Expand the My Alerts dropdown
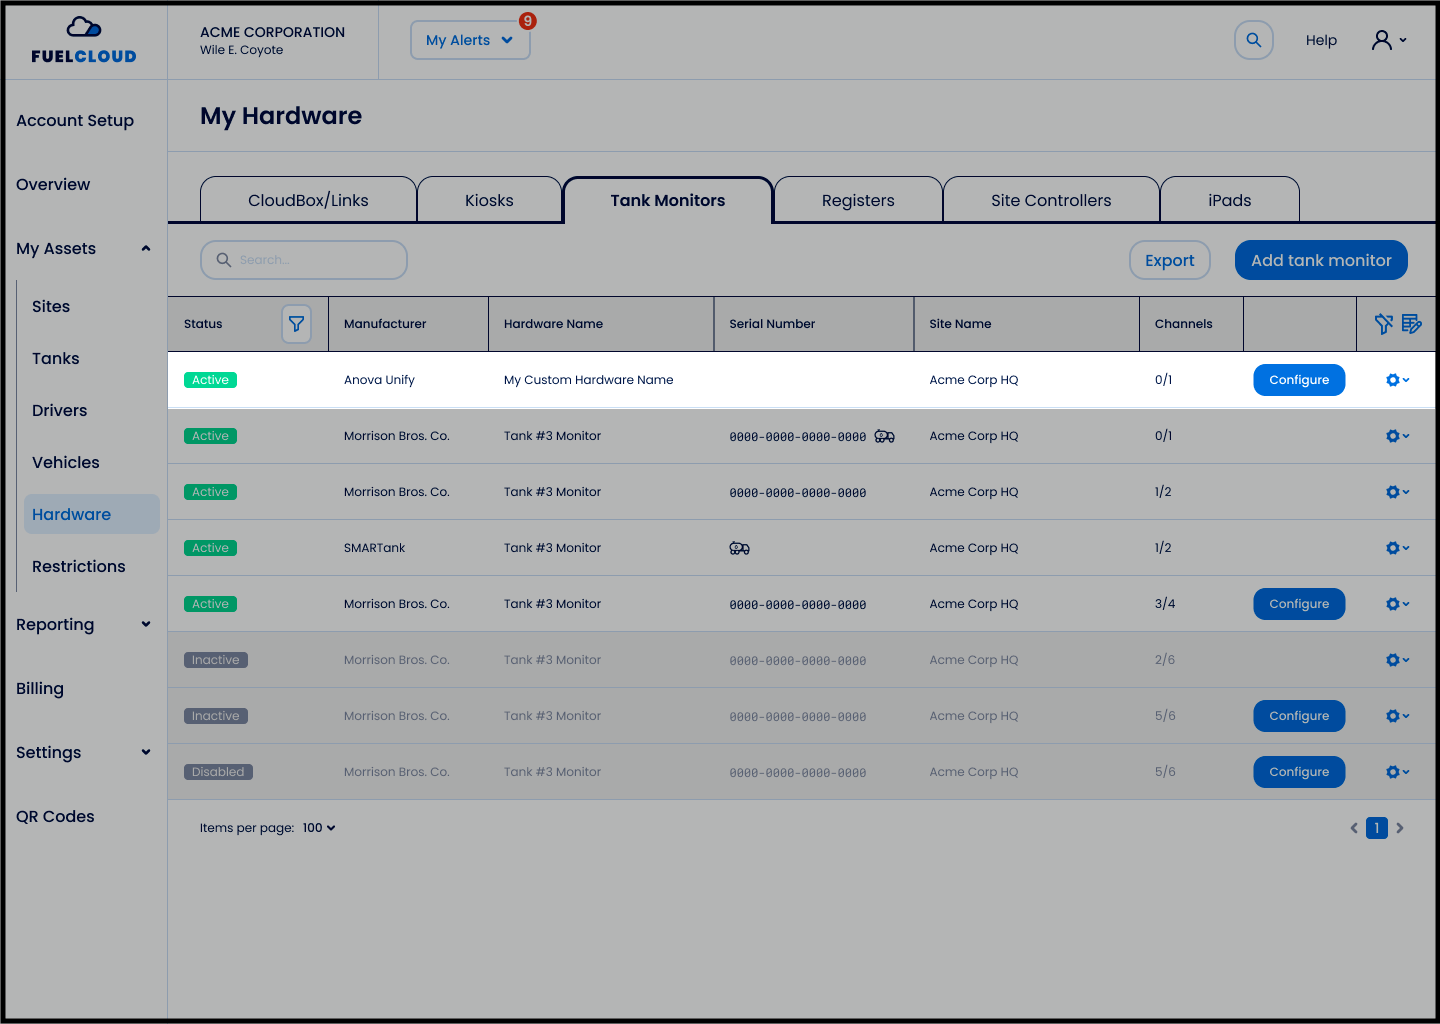 pyautogui.click(x=470, y=41)
